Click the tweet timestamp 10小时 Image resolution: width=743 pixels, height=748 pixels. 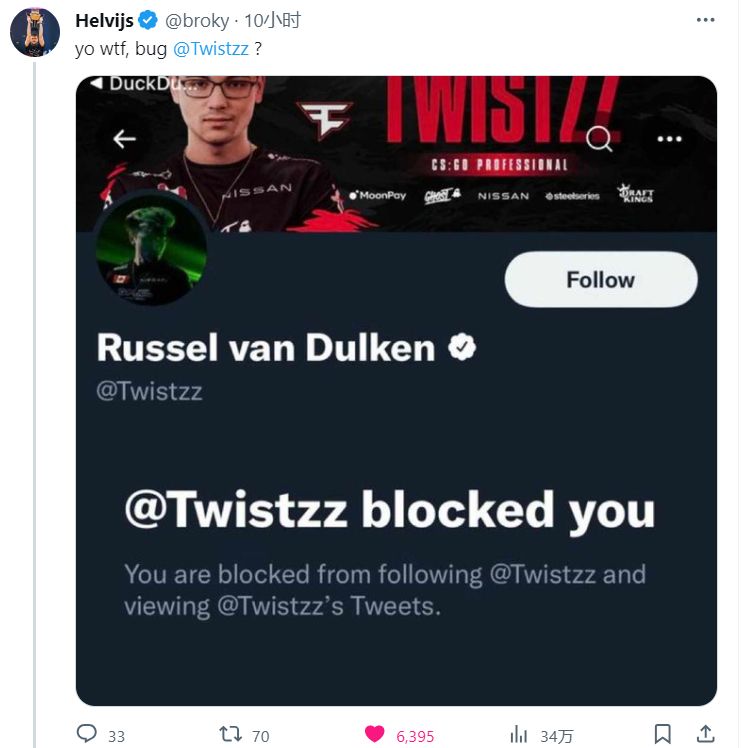(x=276, y=20)
